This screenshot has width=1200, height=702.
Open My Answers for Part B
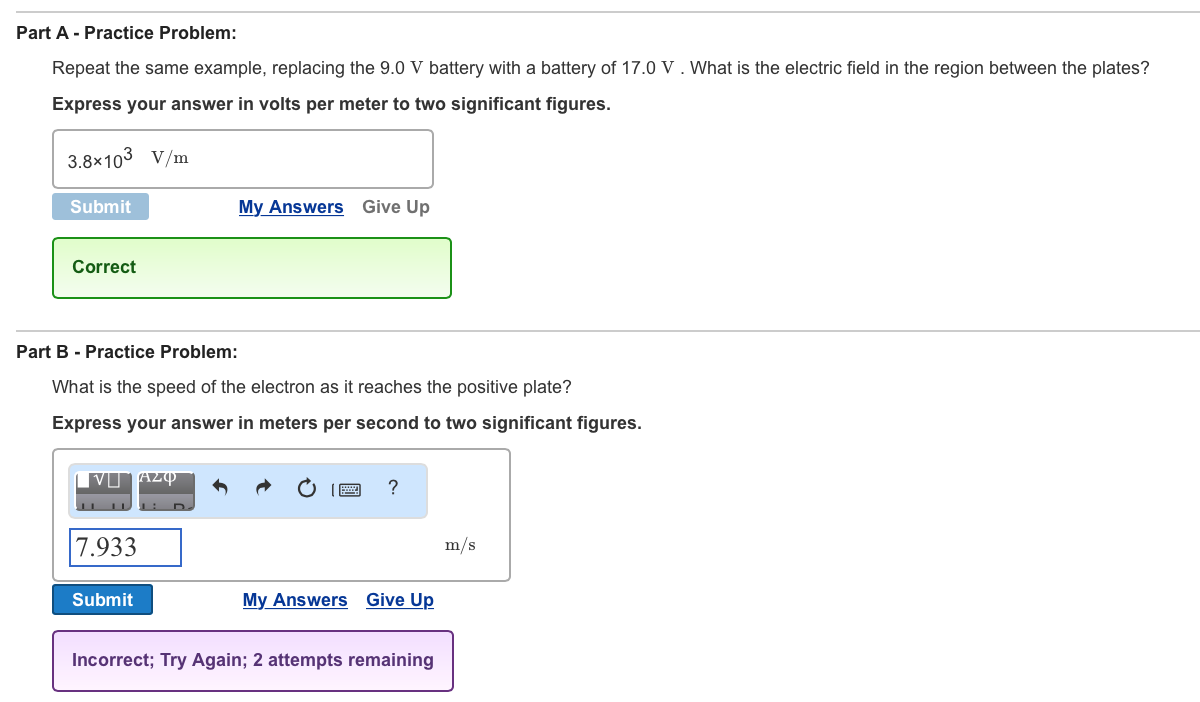294,599
